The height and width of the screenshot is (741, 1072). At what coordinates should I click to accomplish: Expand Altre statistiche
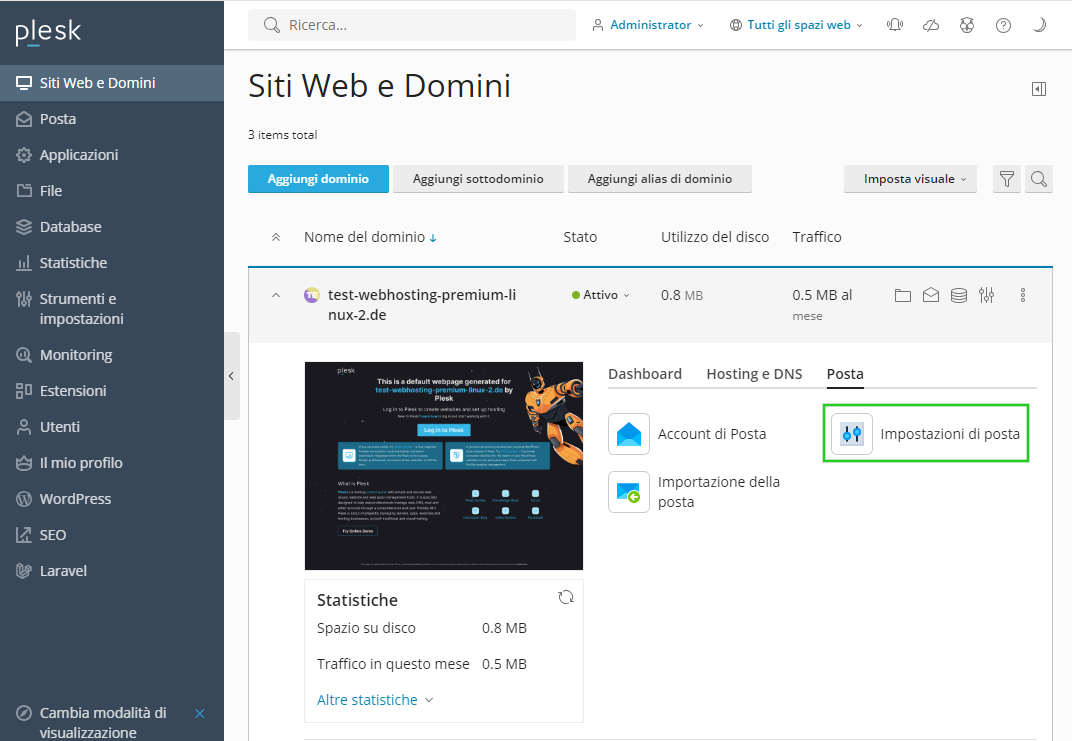pos(375,701)
